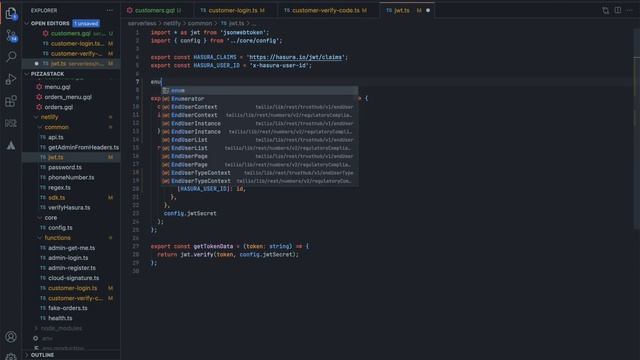
Task: Click netlify in the breadcrumb path
Action: click(172, 23)
